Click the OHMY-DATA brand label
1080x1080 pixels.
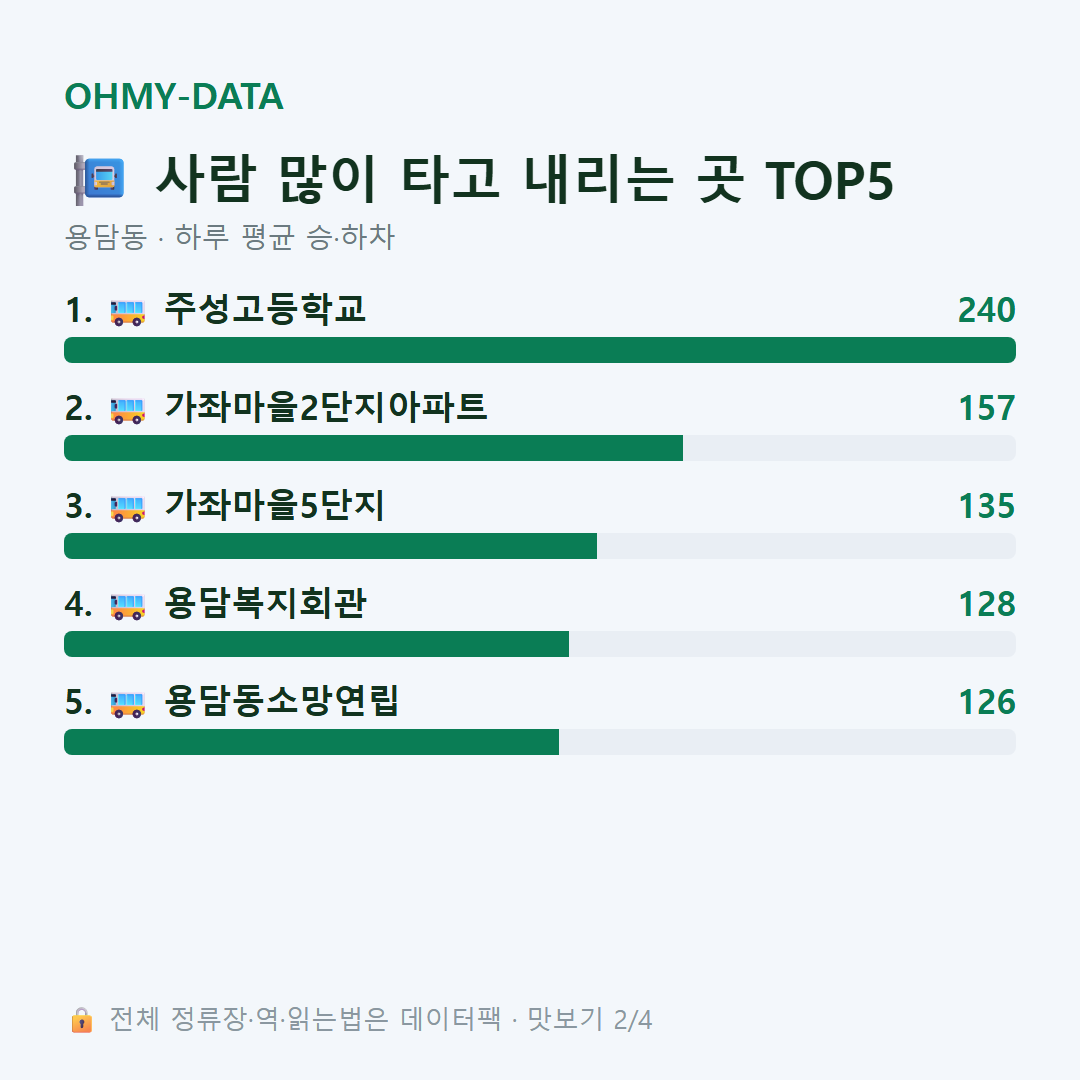coord(174,96)
